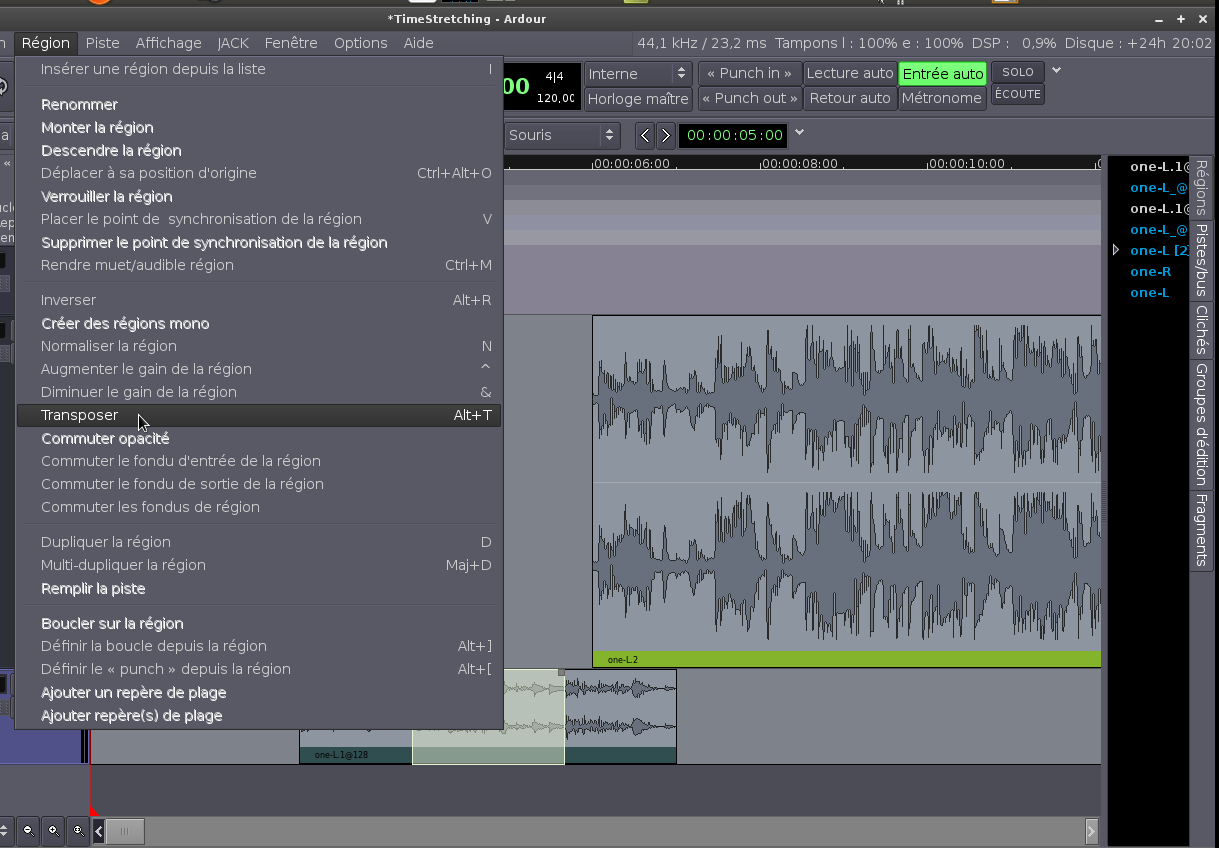Screen dimensions: 1219x848
Task: Open the Piste menu
Action: (102, 43)
